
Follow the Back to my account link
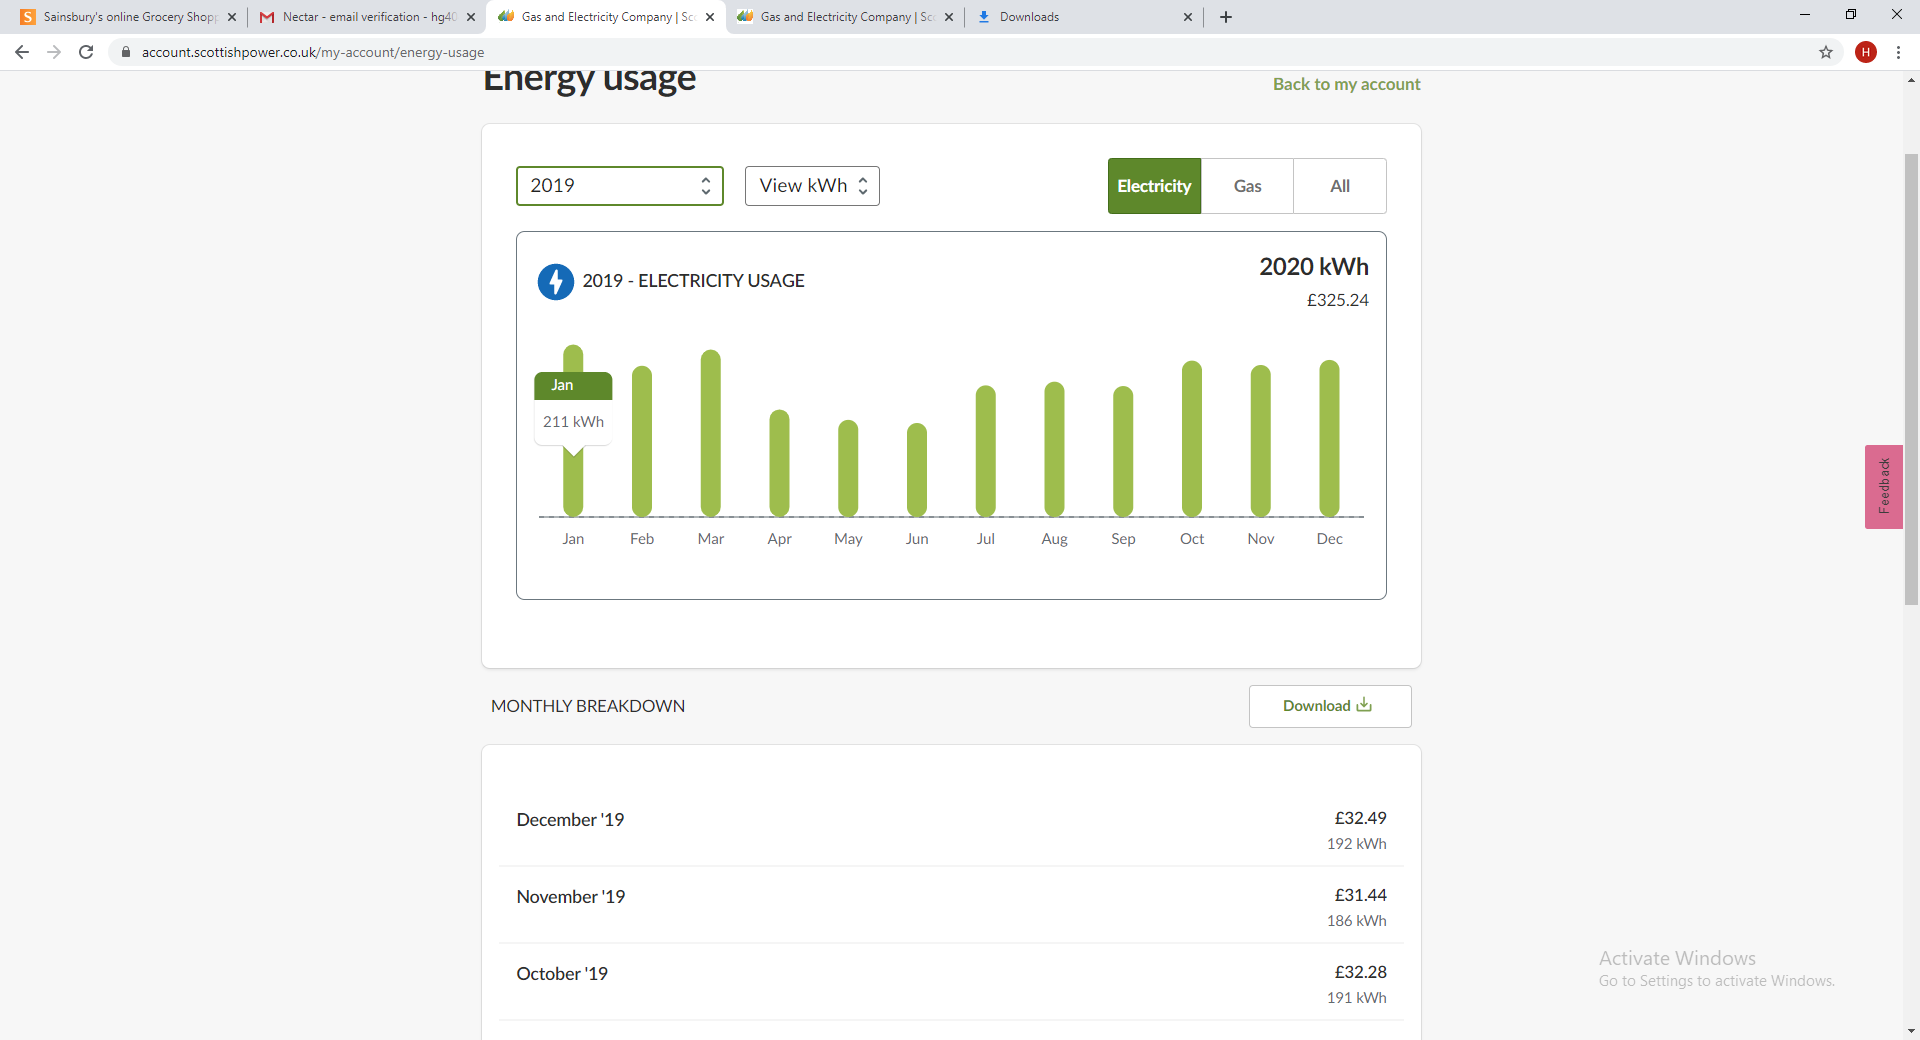(1346, 84)
